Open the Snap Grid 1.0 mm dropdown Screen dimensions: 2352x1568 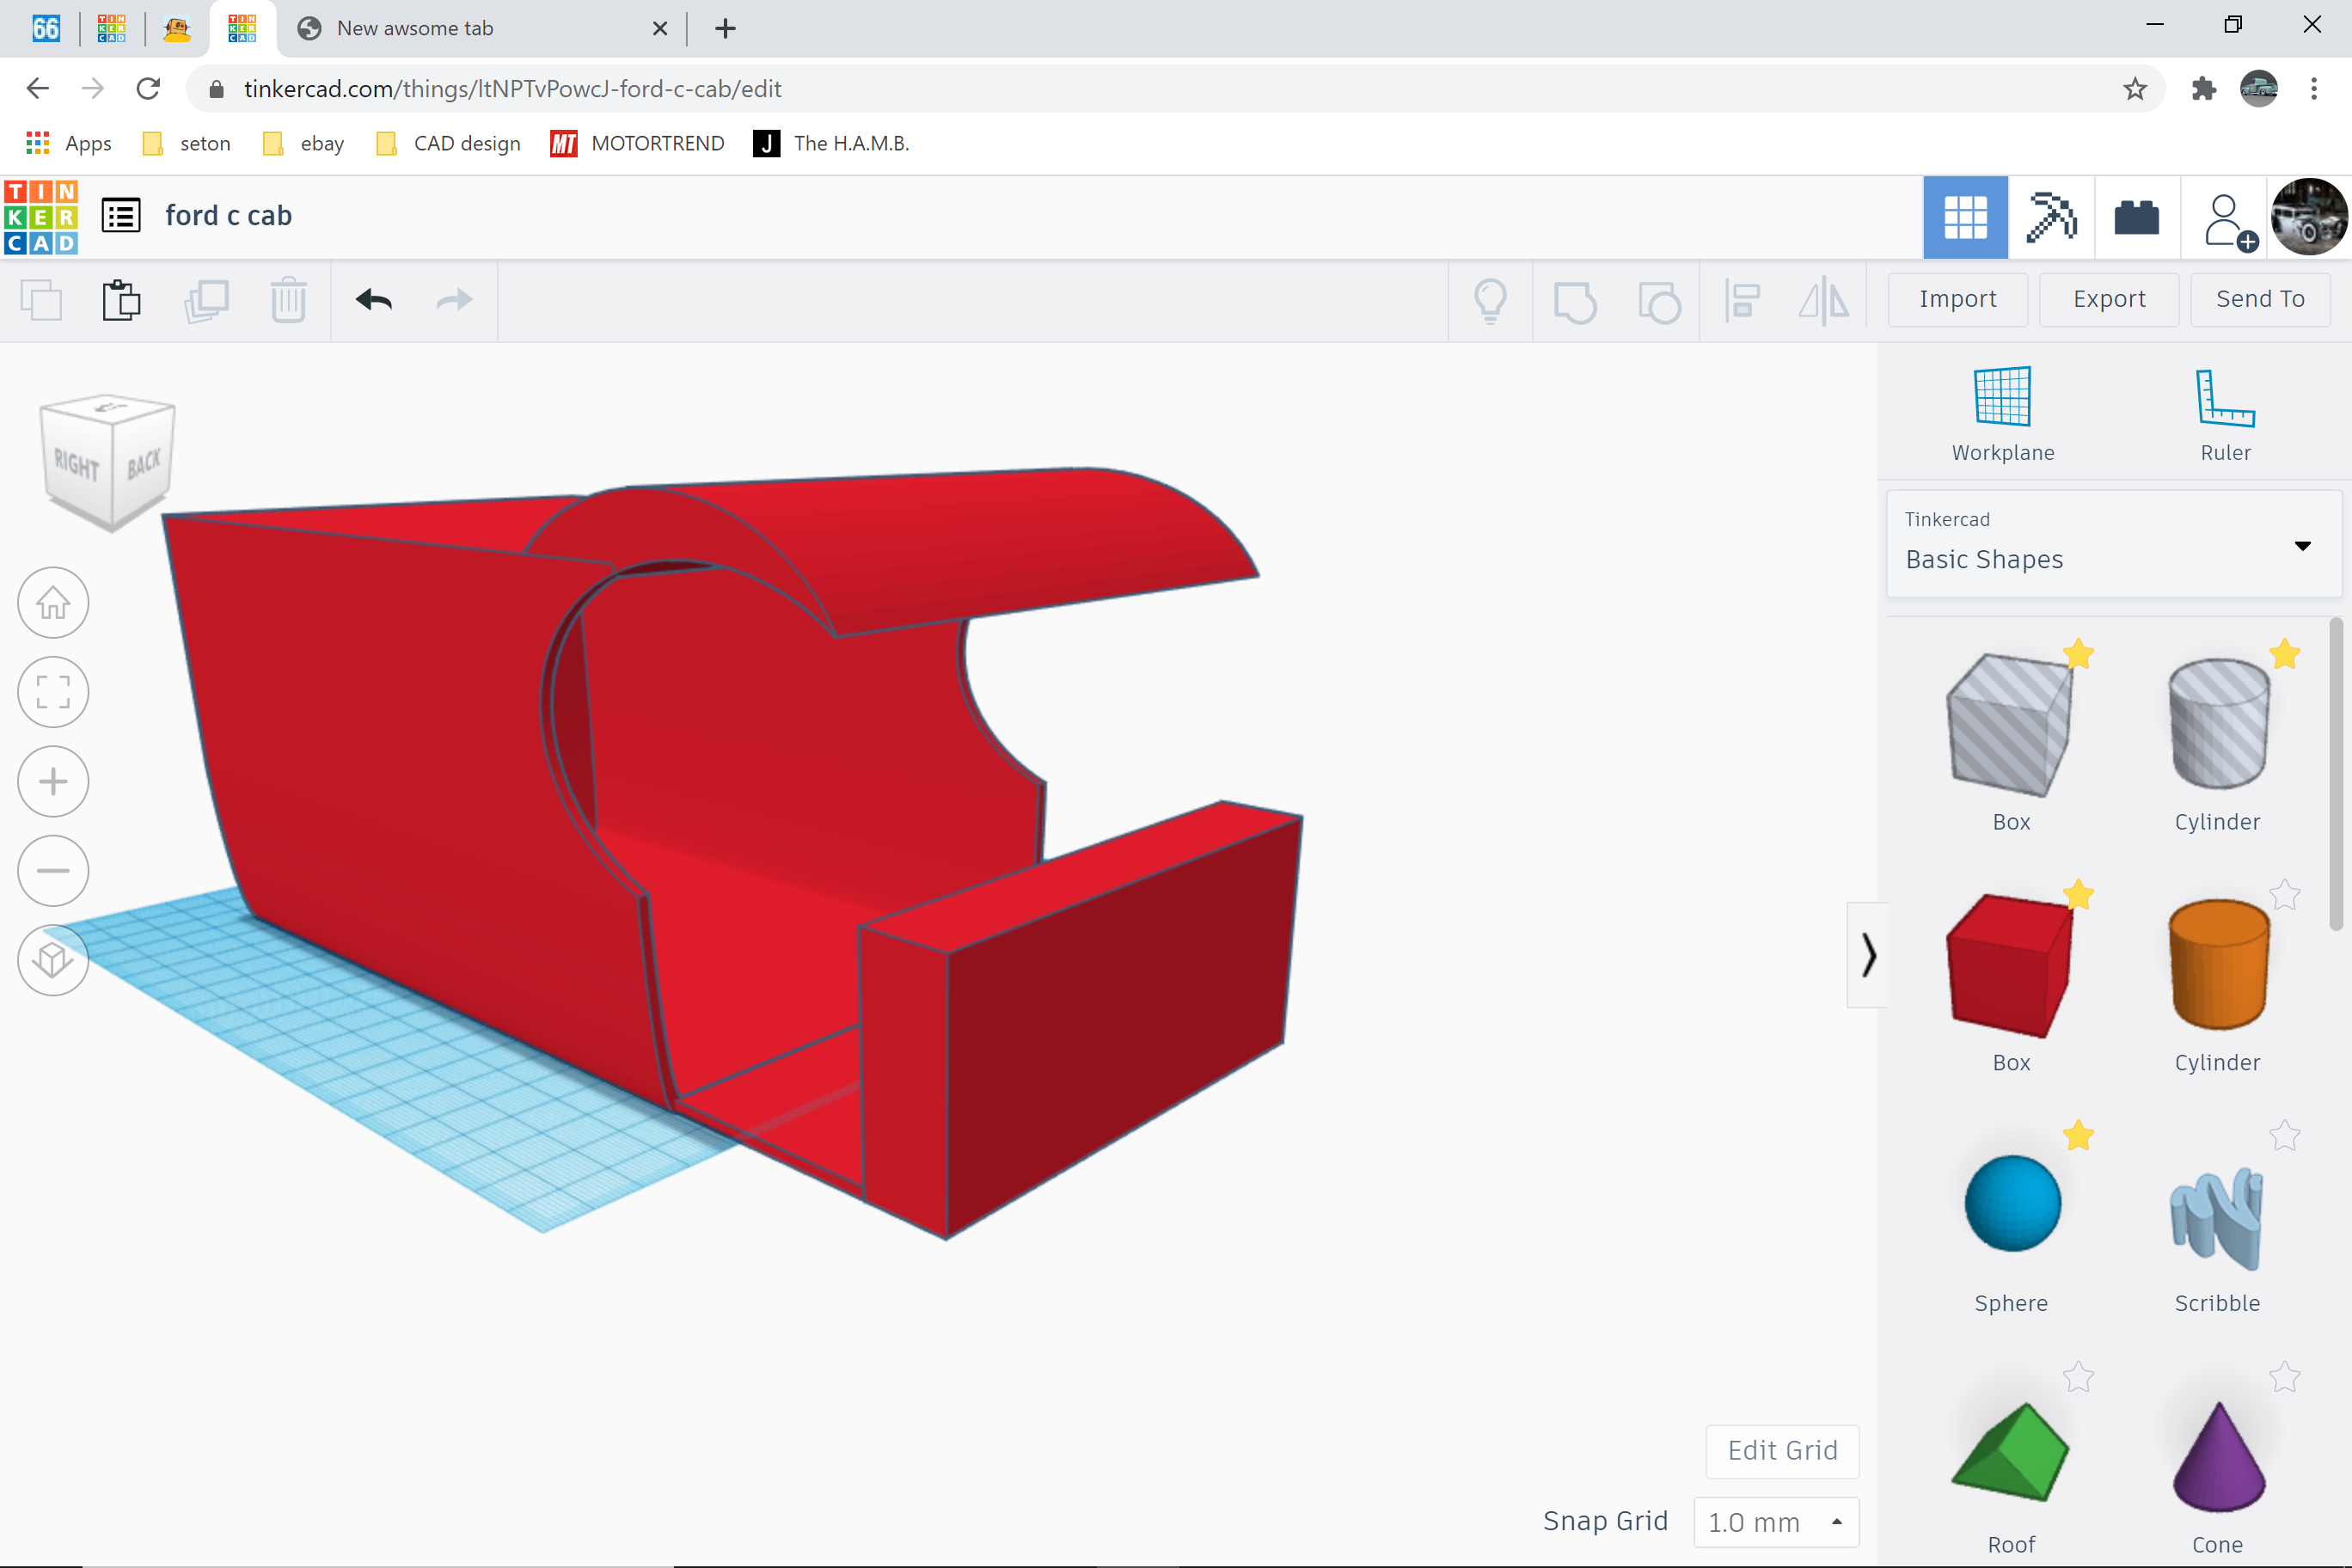pos(1776,1522)
